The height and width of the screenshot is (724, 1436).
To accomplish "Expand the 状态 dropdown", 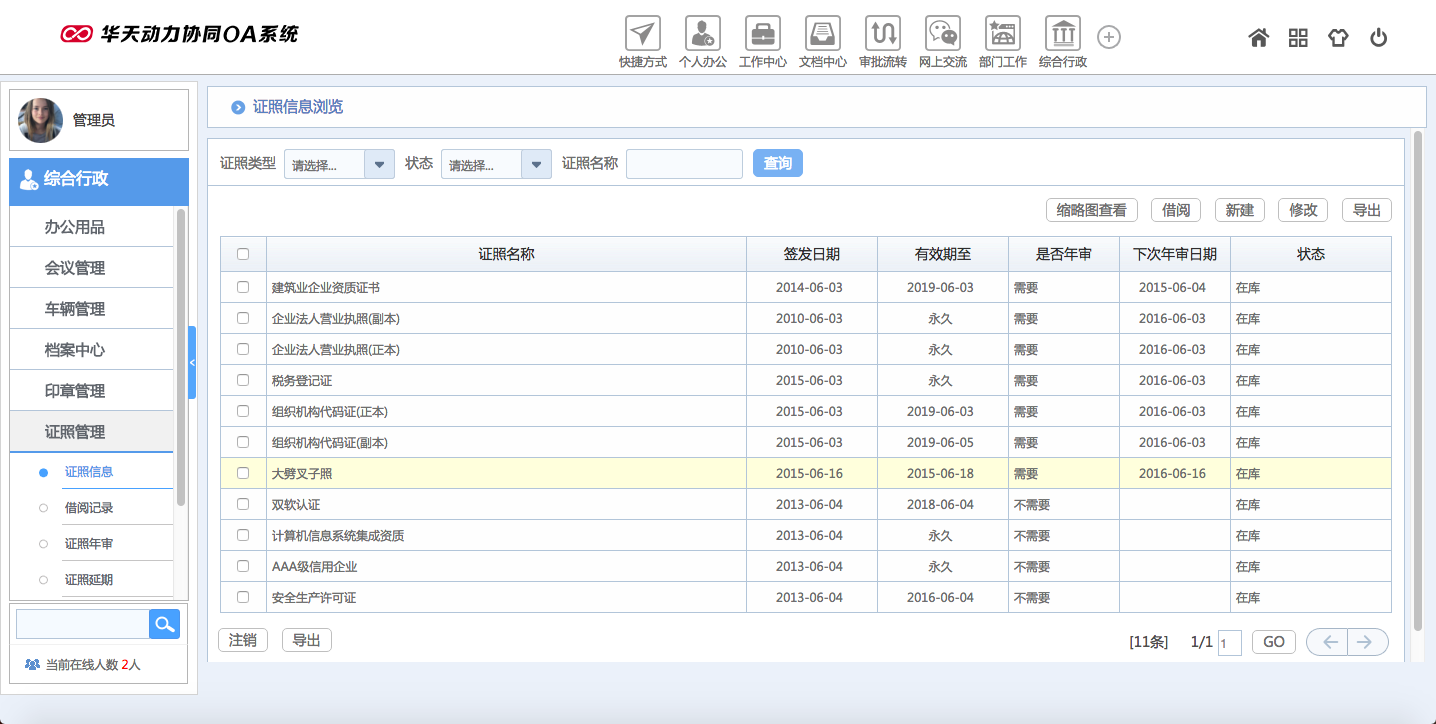I will pos(536,165).
